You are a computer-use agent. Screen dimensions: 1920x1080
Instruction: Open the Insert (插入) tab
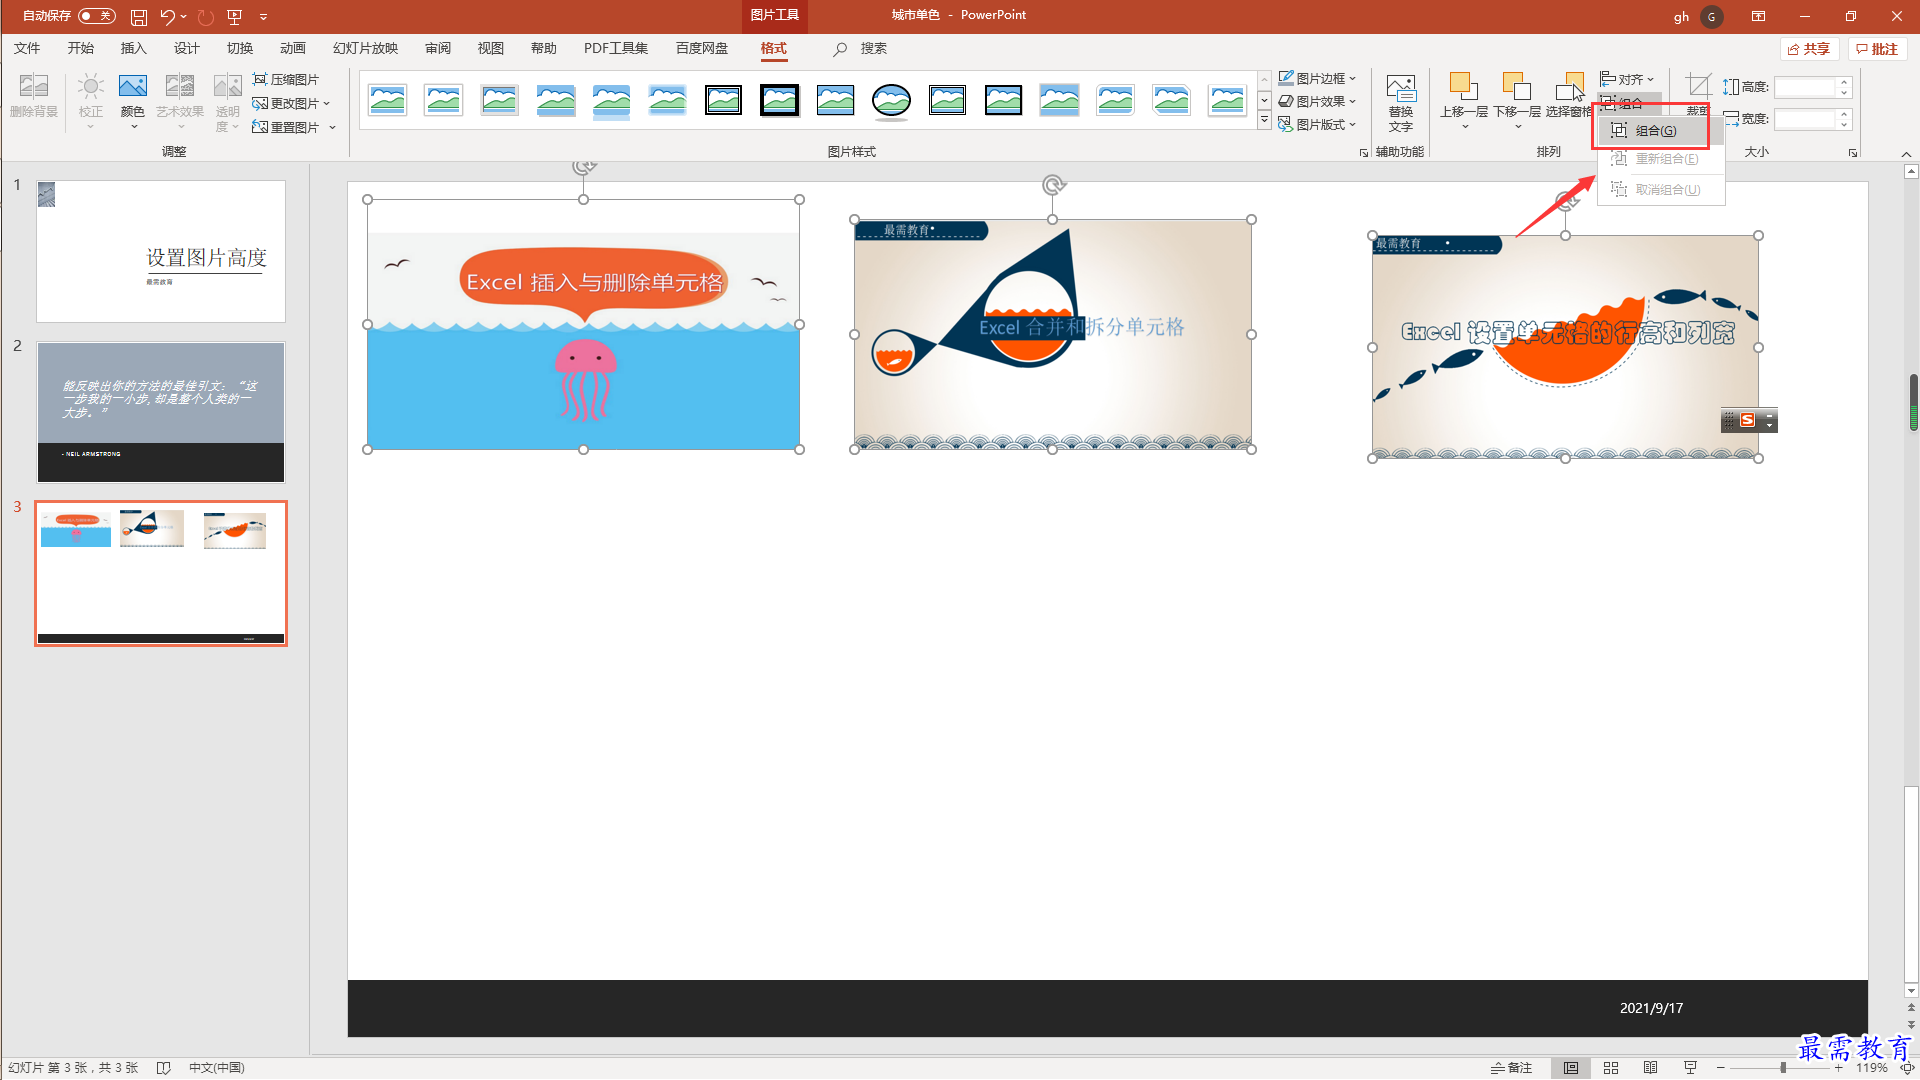click(x=133, y=49)
